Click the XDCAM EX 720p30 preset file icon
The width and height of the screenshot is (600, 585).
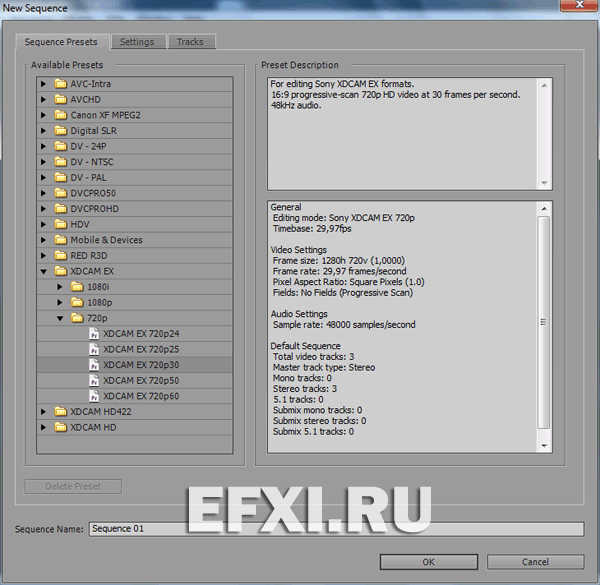94,365
